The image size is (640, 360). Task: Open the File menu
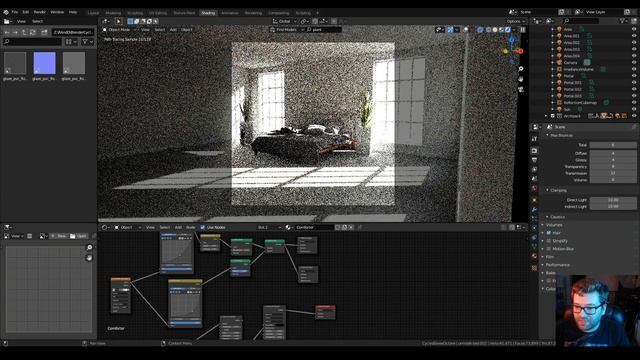tap(15, 12)
